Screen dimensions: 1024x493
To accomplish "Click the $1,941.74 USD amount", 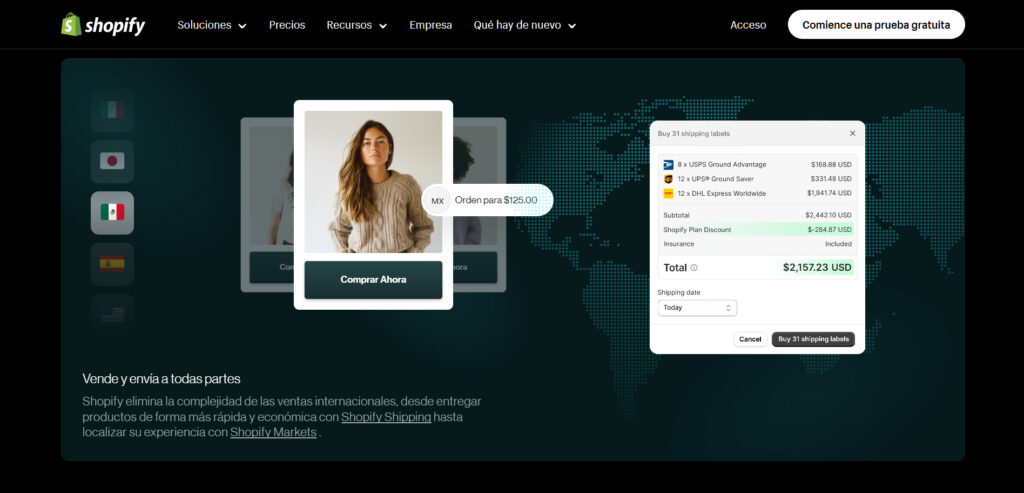I will click(x=829, y=193).
